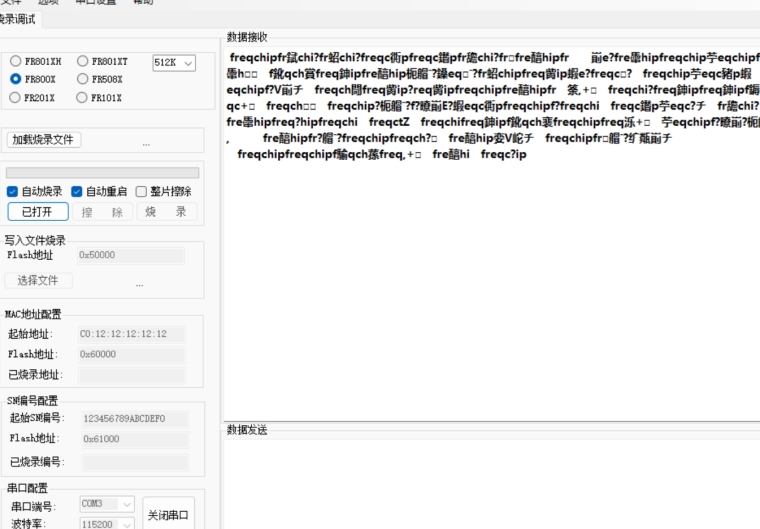
Task: Enable the 整片擦除 checkbox
Action: (141, 191)
